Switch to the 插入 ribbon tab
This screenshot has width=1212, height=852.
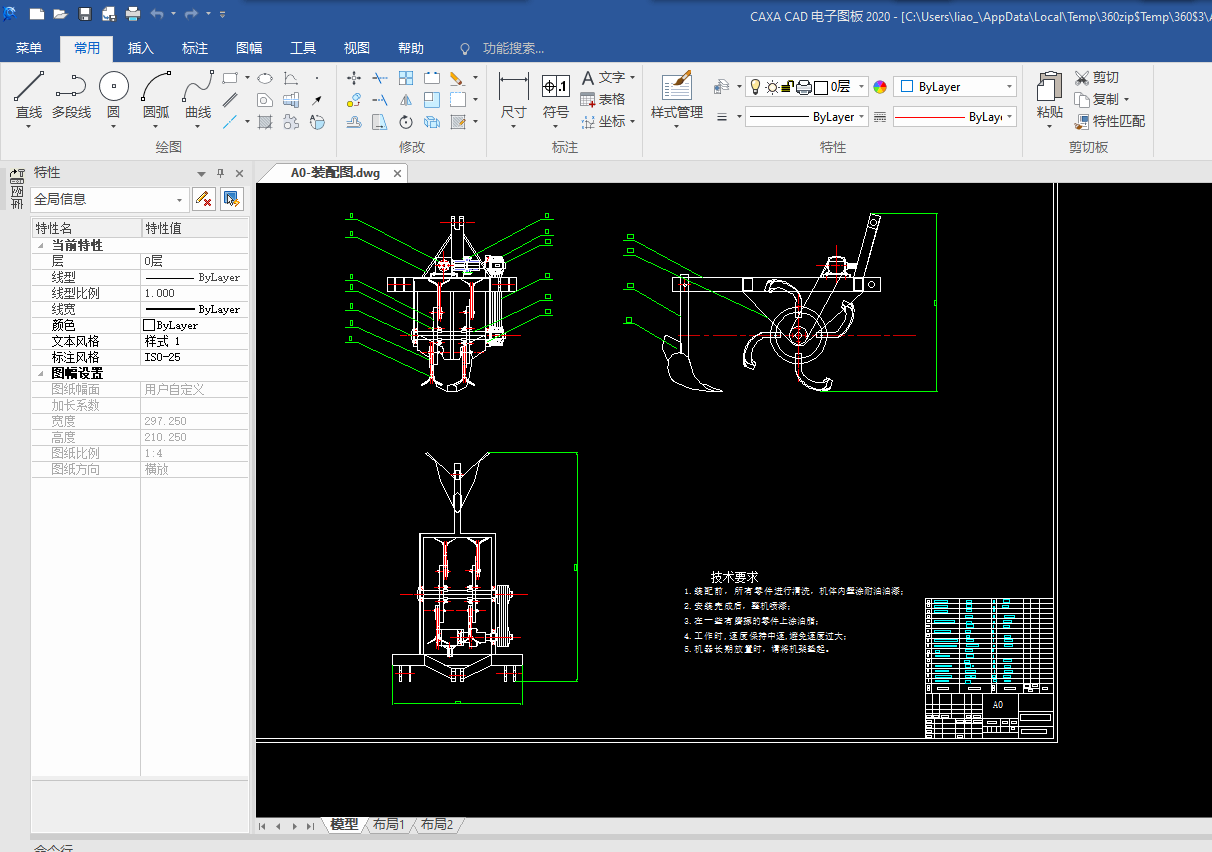tap(141, 48)
